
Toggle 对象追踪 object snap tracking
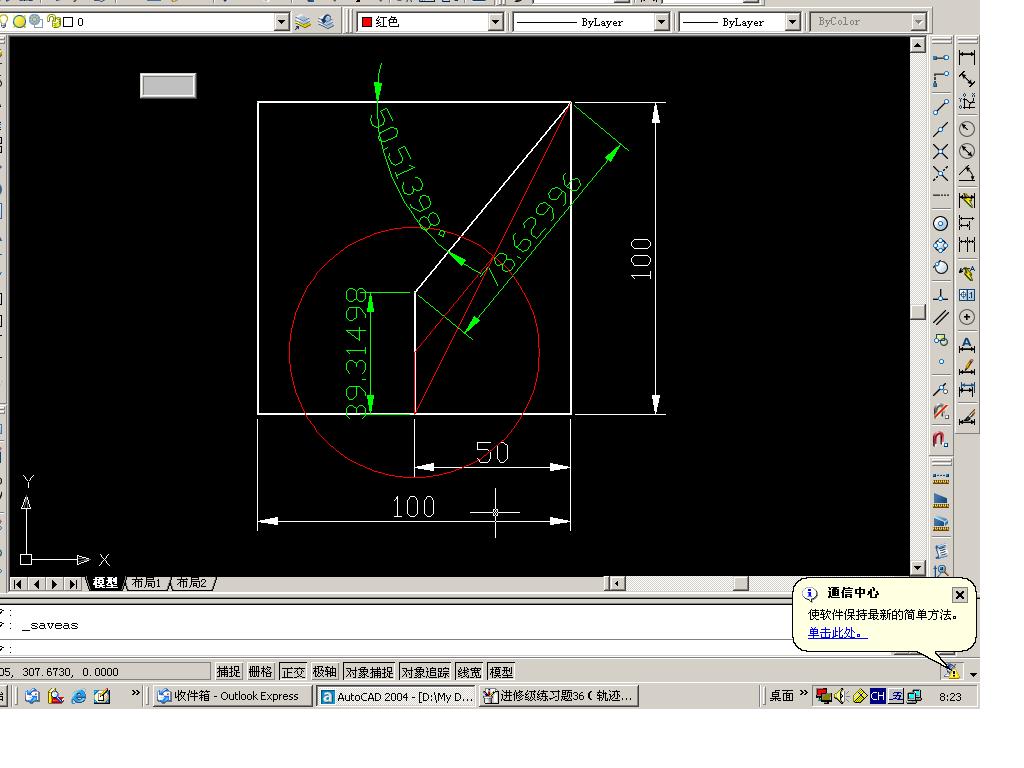pos(425,671)
